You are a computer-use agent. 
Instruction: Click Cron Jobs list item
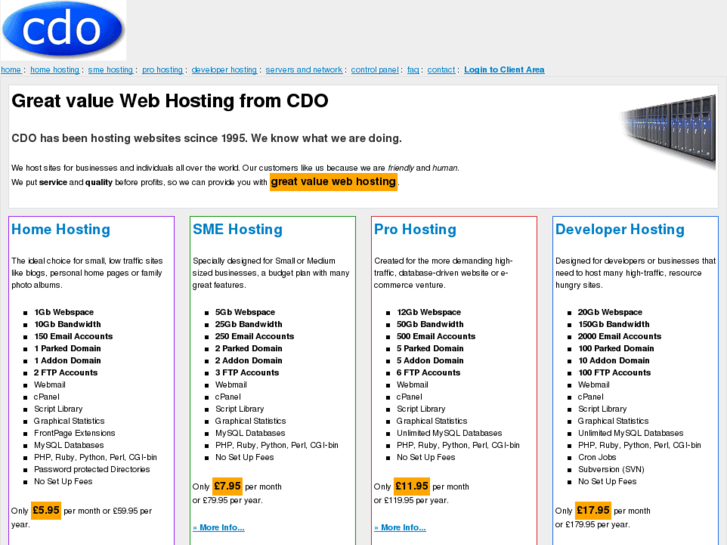pyautogui.click(x=597, y=457)
